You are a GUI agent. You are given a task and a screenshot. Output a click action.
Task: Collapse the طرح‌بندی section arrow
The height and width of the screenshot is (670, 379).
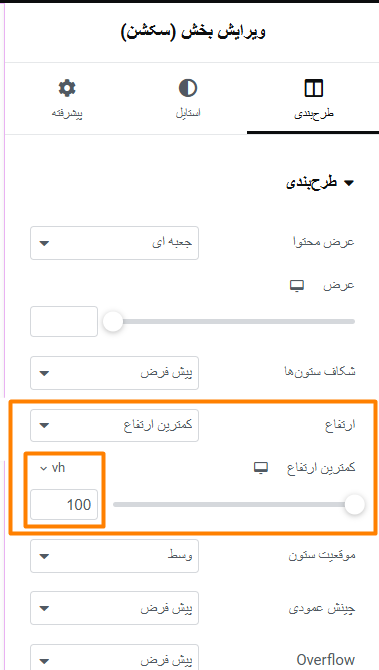[x=349, y=183]
